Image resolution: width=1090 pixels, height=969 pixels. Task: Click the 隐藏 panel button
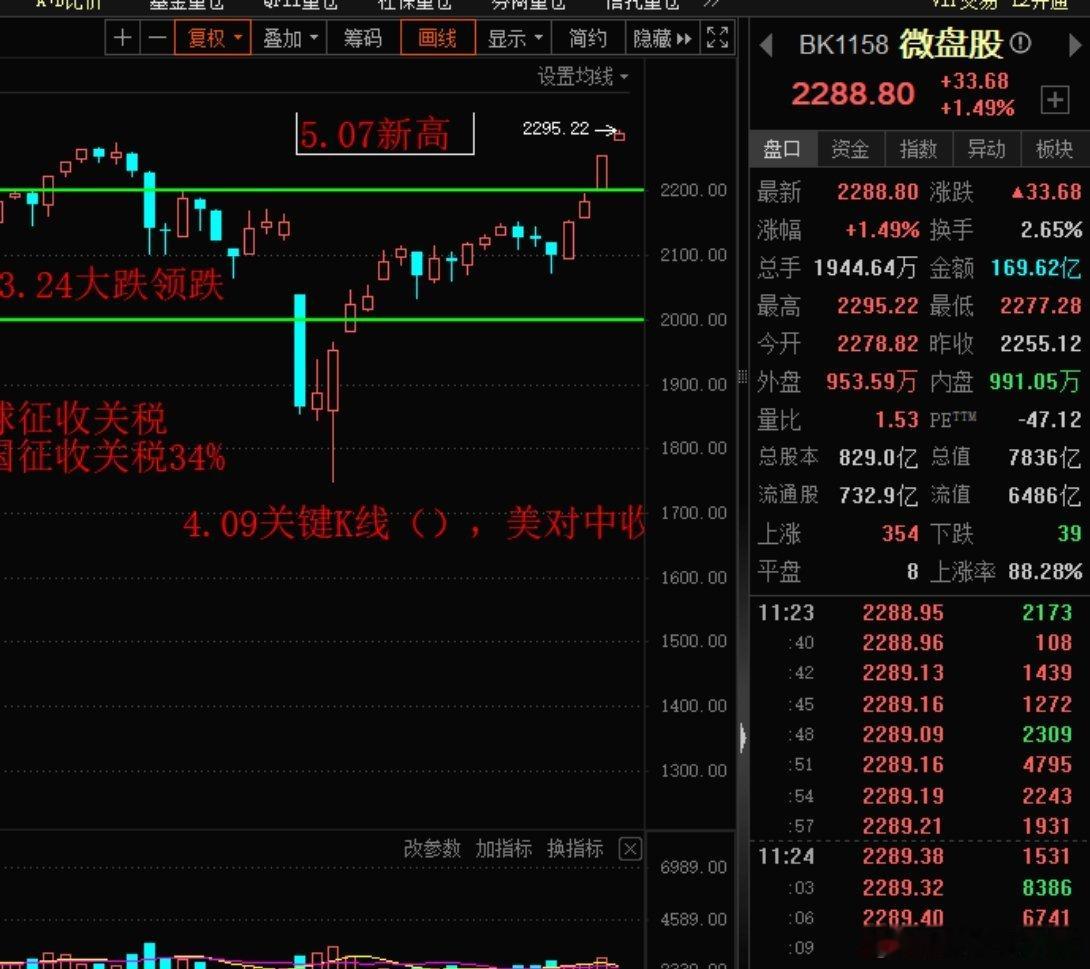(662, 38)
